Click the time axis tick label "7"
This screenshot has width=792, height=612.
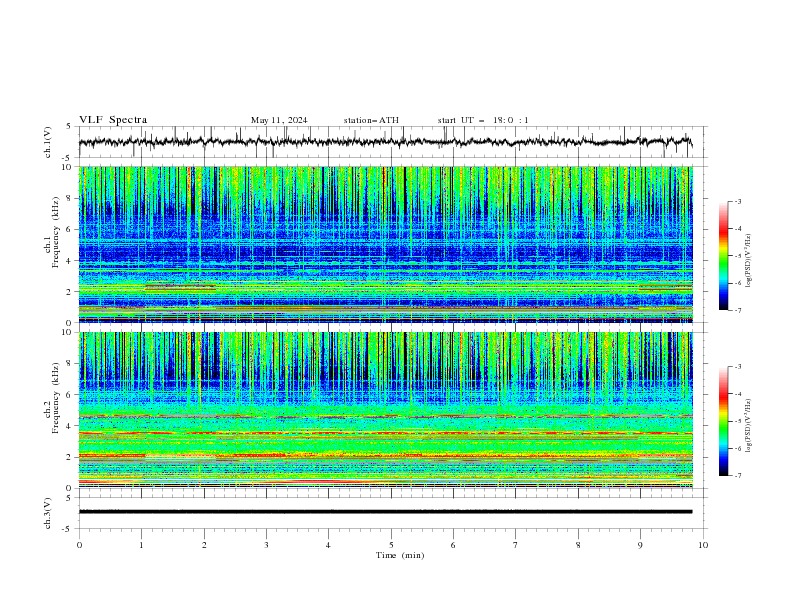click(516, 545)
